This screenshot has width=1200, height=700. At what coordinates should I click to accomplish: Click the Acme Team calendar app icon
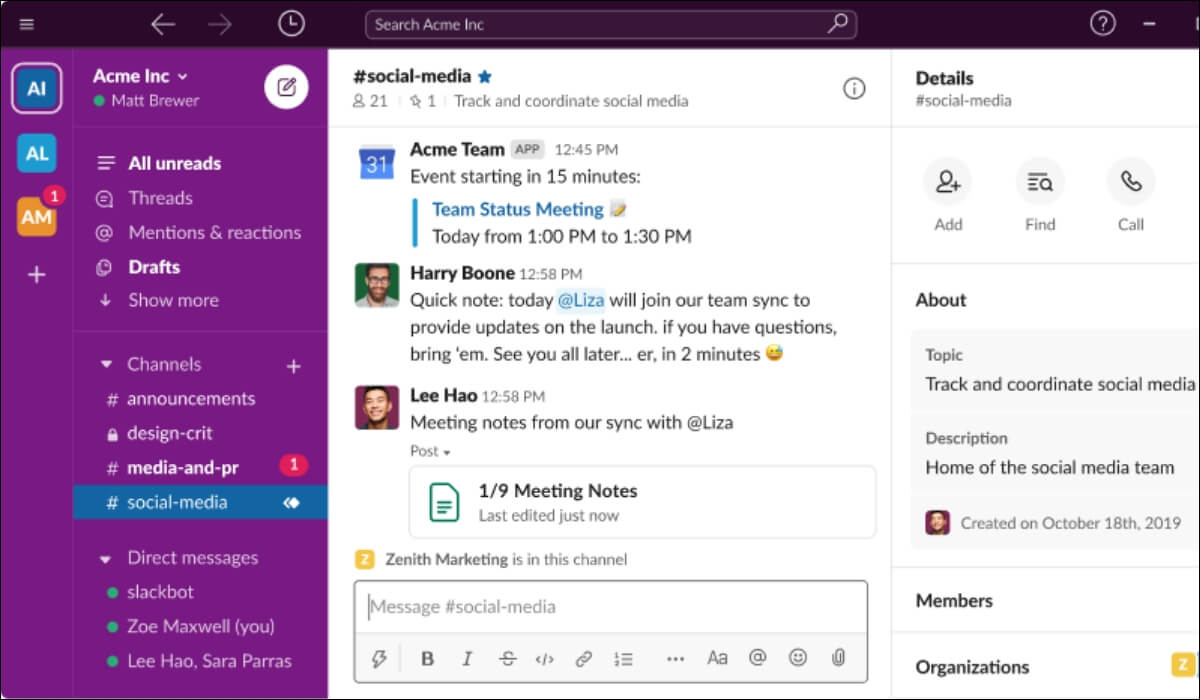click(x=377, y=161)
